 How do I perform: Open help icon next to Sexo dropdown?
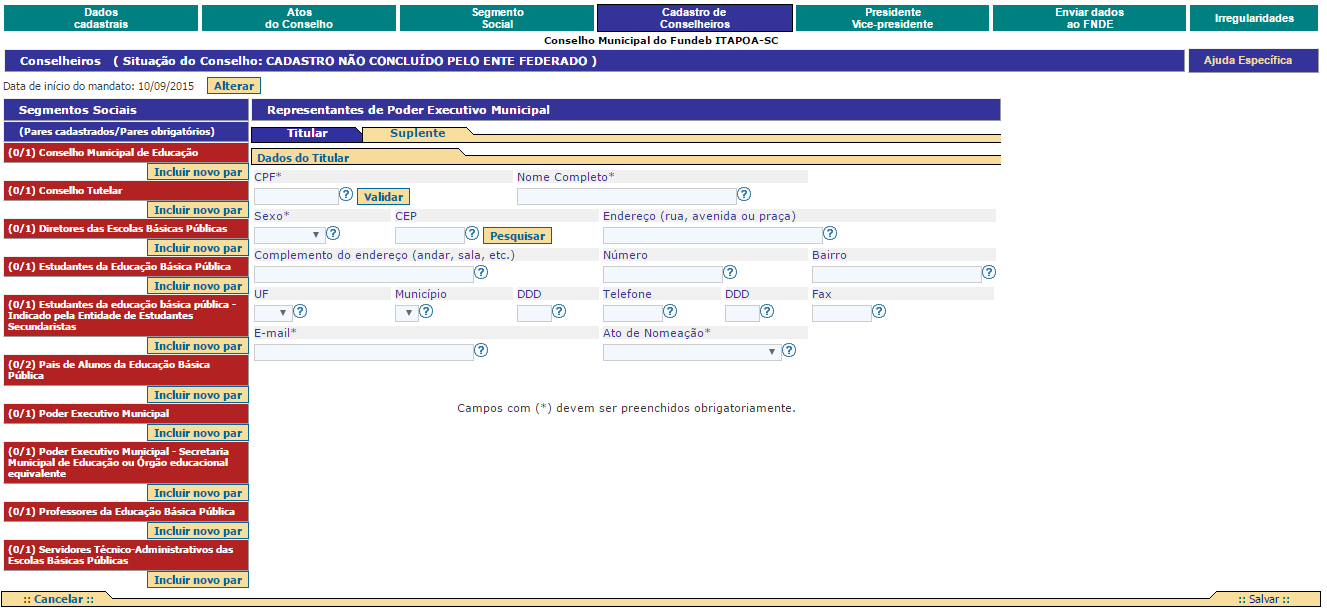click(x=333, y=234)
